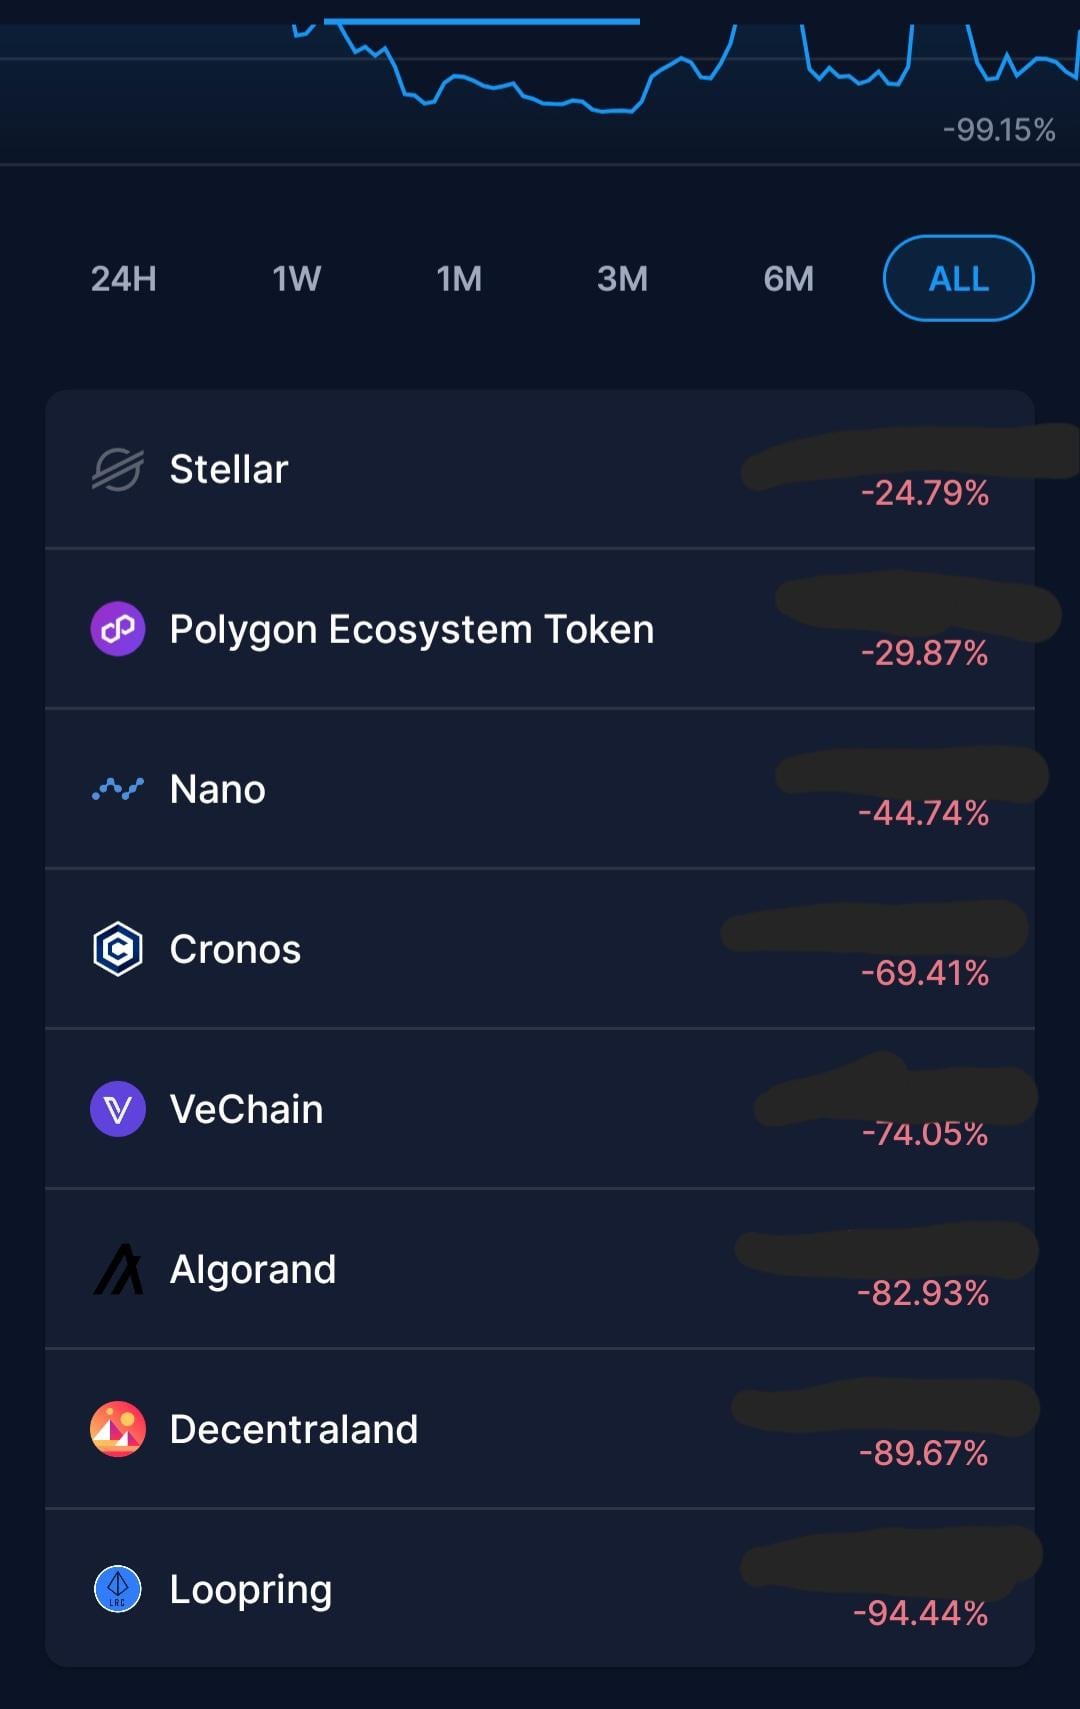The width and height of the screenshot is (1080, 1709).
Task: Open the Polygon Ecosystem Token name label
Action: pyautogui.click(x=412, y=630)
